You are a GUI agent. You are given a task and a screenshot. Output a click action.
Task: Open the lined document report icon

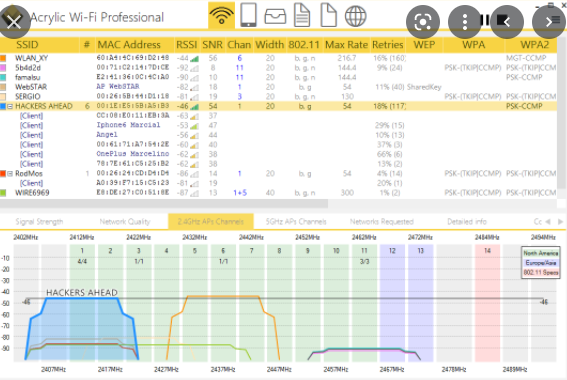click(302, 15)
